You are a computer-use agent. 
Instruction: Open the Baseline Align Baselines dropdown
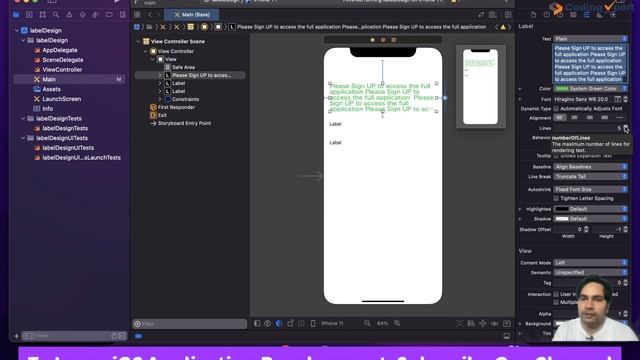591,167
